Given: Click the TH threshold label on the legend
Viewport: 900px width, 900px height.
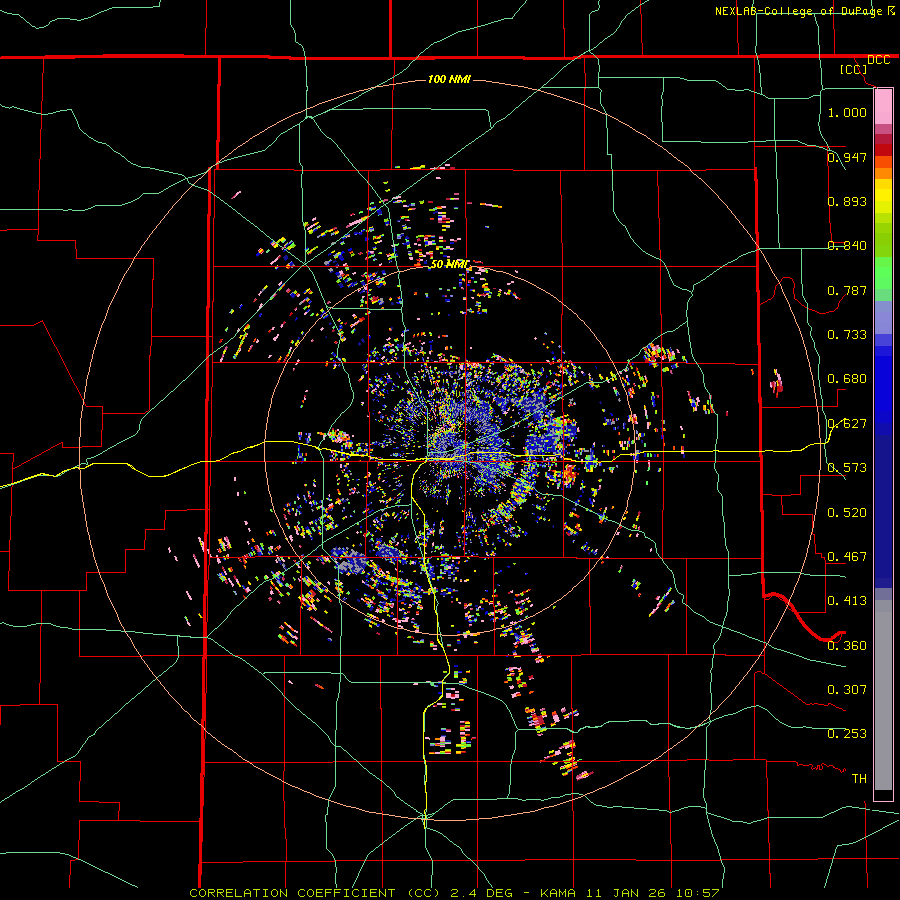Looking at the screenshot, I should [859, 779].
